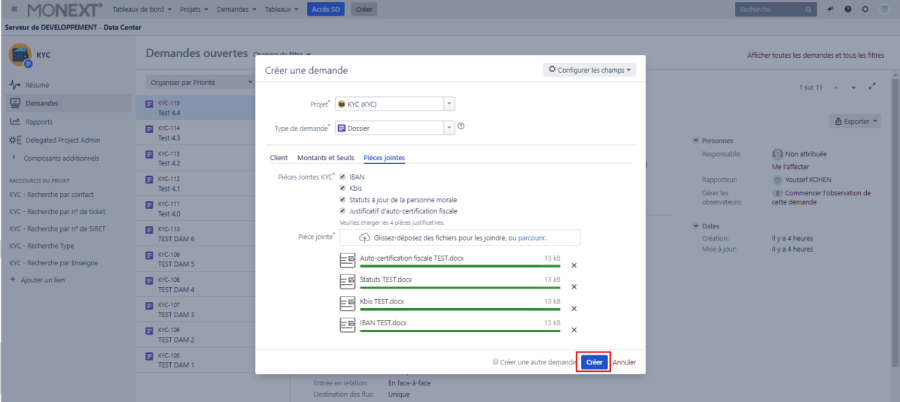Remove the Statuts TEST.docx attachment
The height and width of the screenshot is (402, 900).
pyautogui.click(x=573, y=286)
